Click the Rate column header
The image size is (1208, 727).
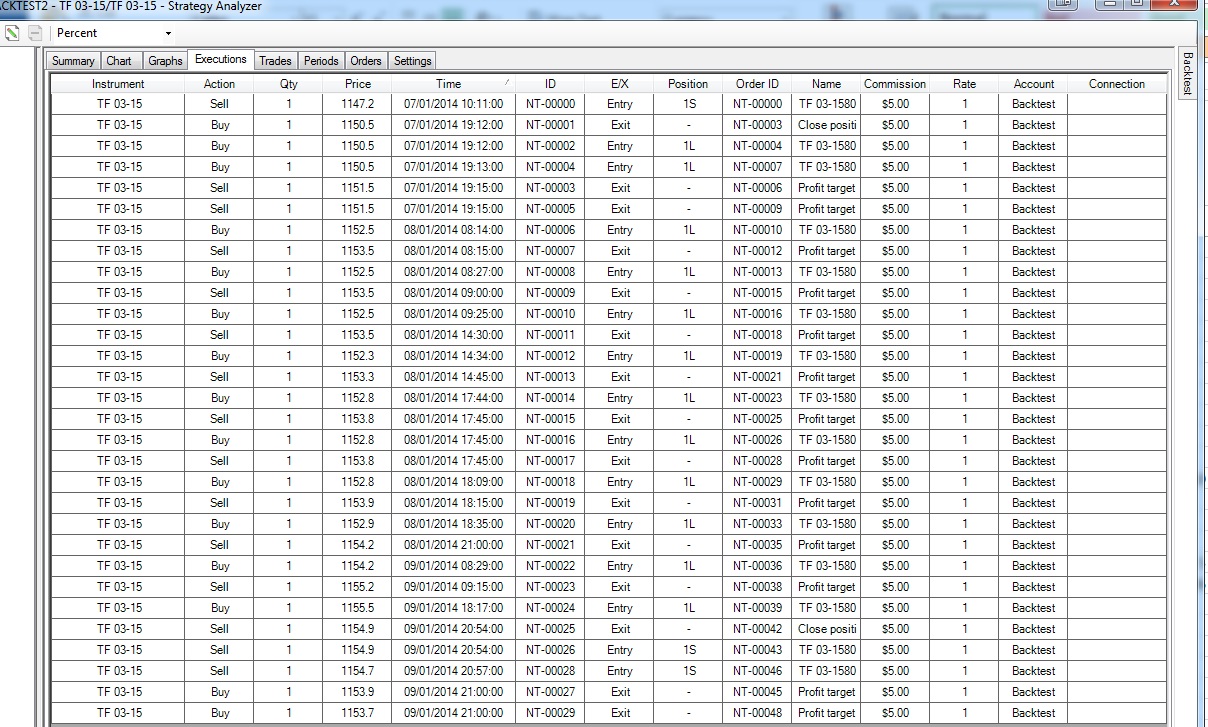point(964,84)
